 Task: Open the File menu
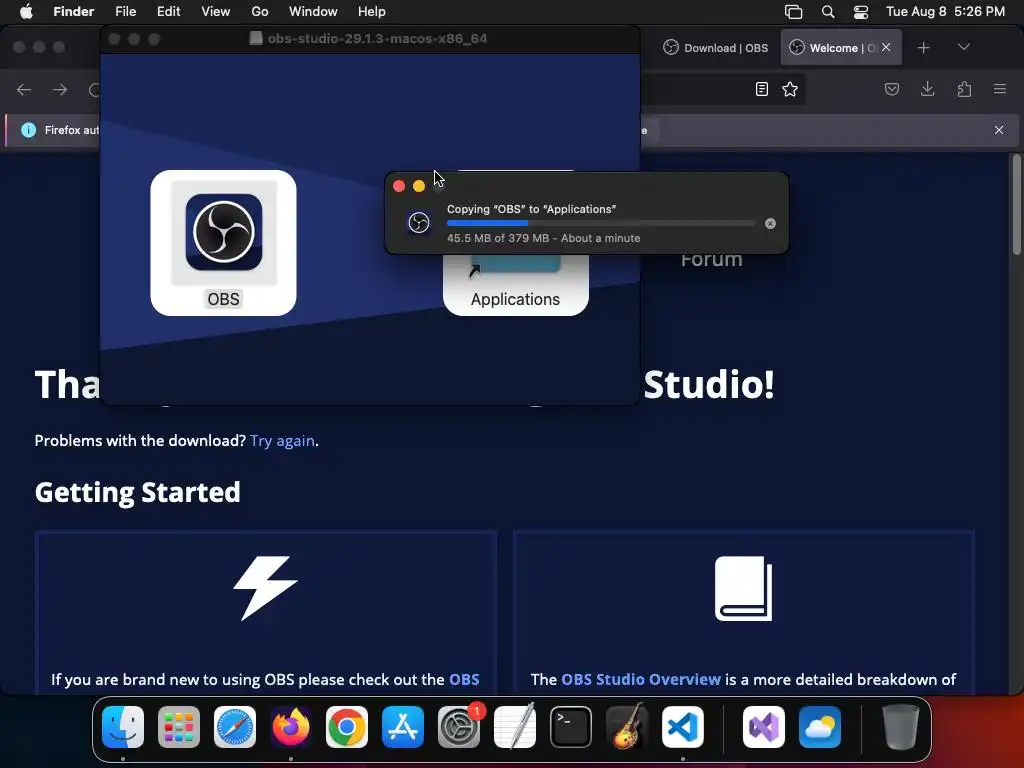(x=125, y=12)
